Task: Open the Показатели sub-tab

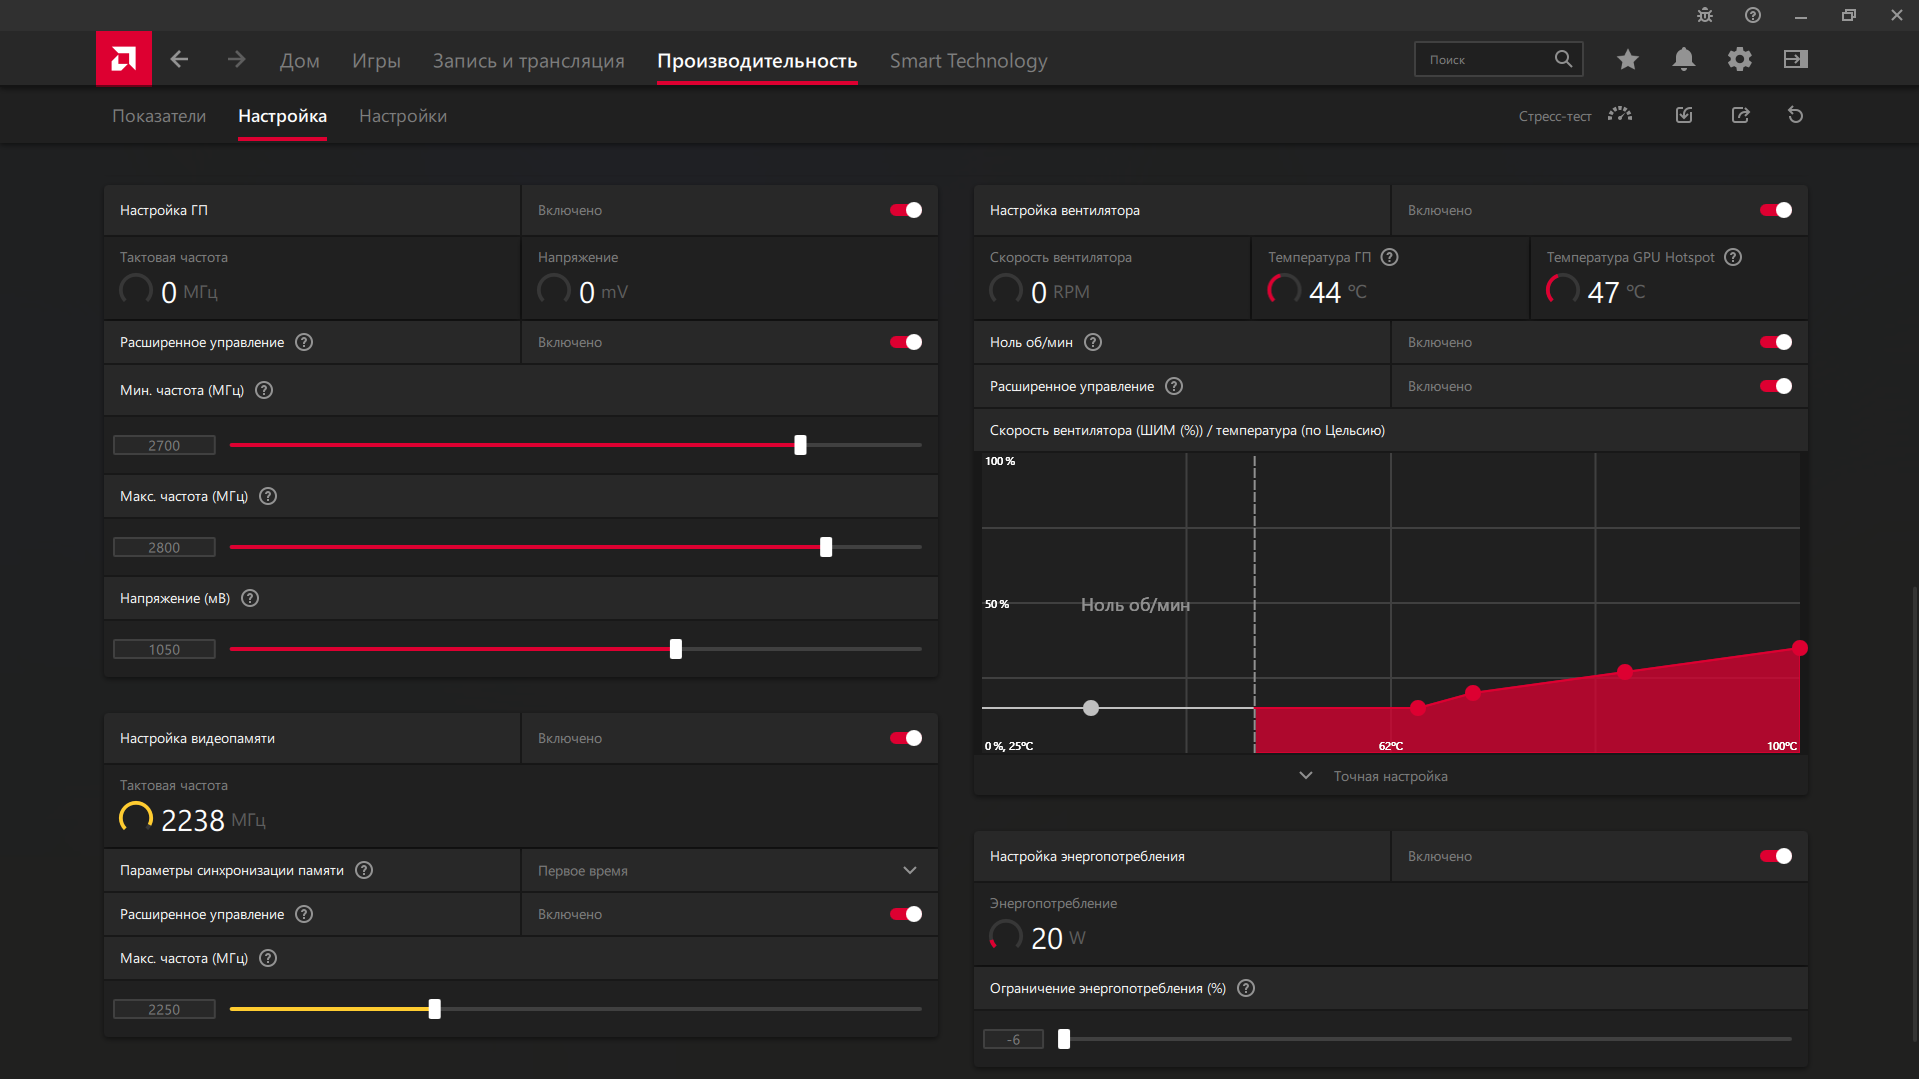Action: coord(159,116)
